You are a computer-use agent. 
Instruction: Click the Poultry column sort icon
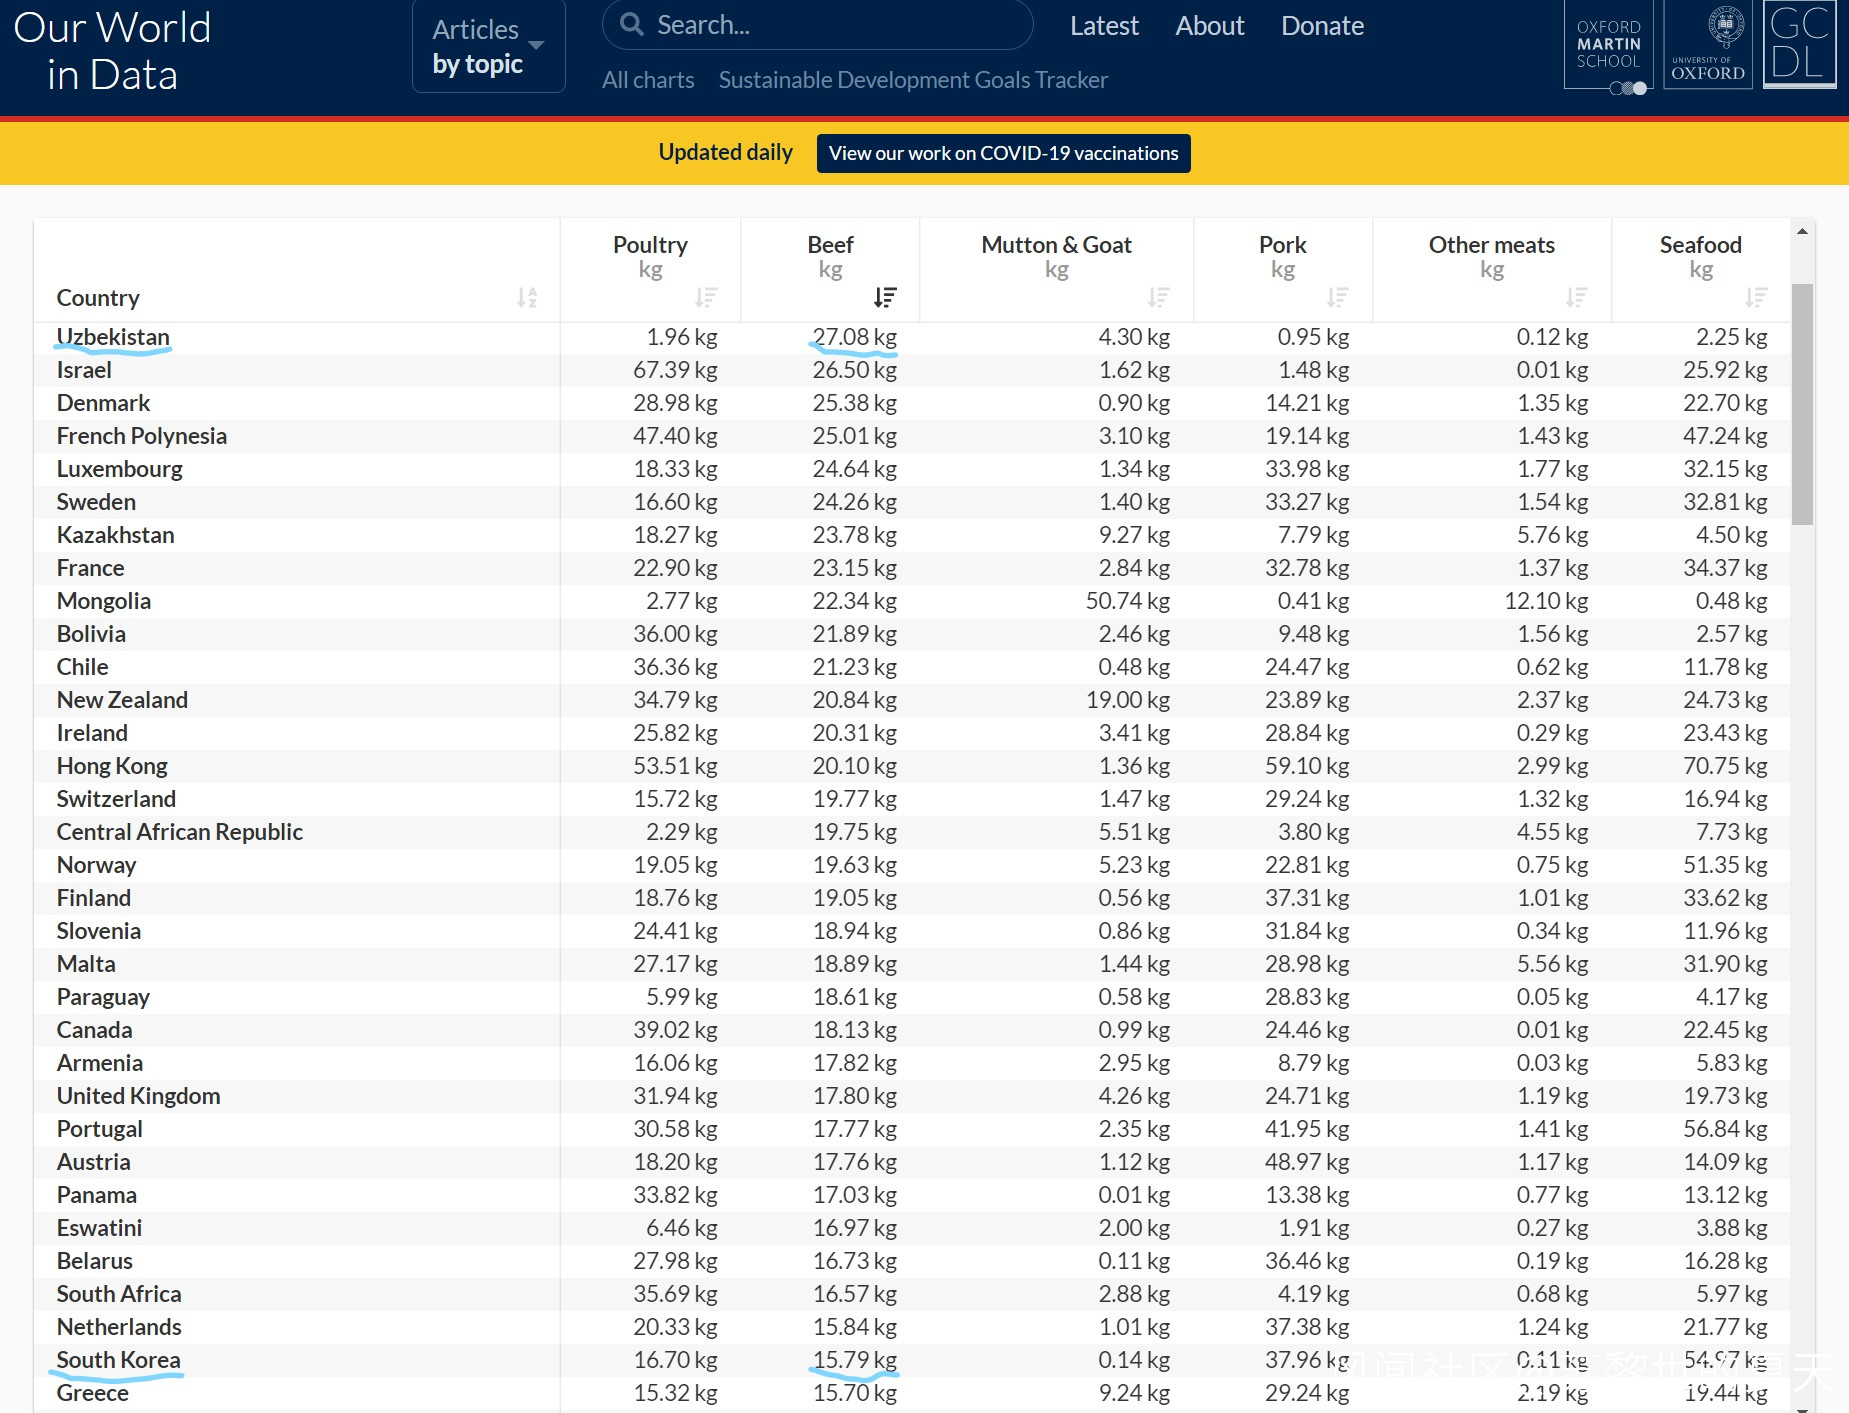pos(706,297)
